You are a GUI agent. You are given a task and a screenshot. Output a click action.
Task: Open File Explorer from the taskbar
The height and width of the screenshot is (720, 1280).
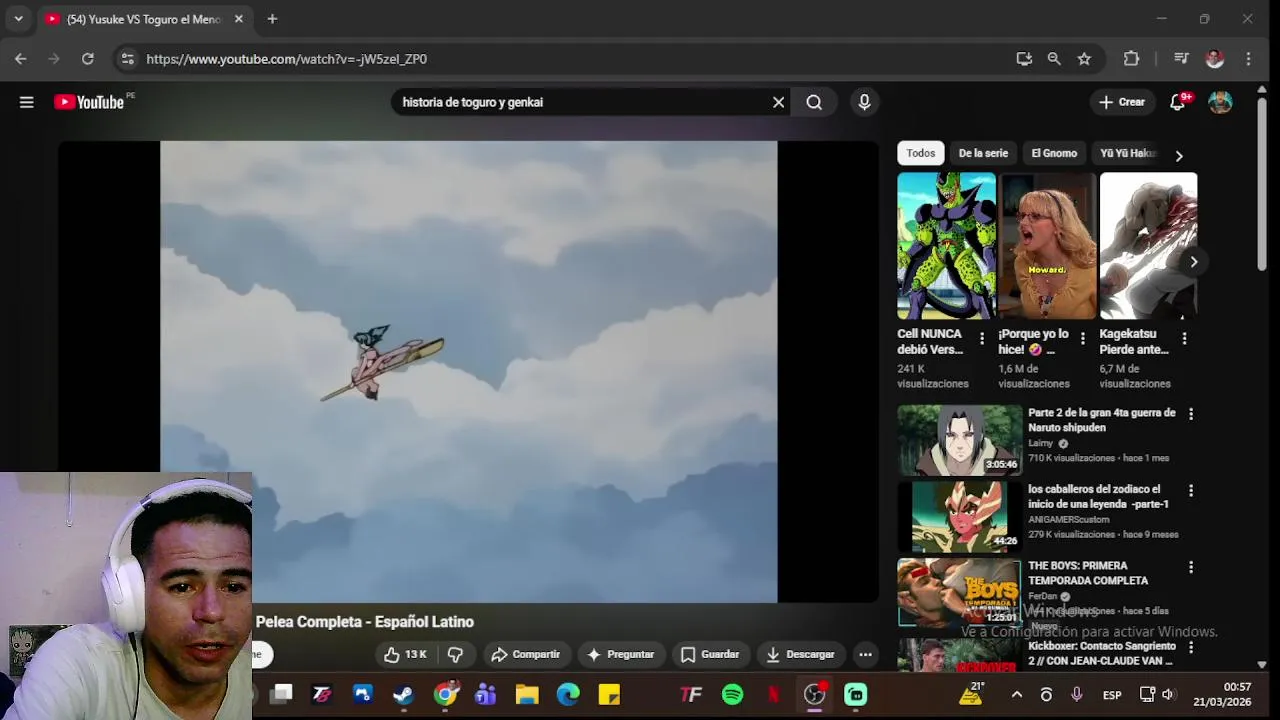tap(527, 695)
